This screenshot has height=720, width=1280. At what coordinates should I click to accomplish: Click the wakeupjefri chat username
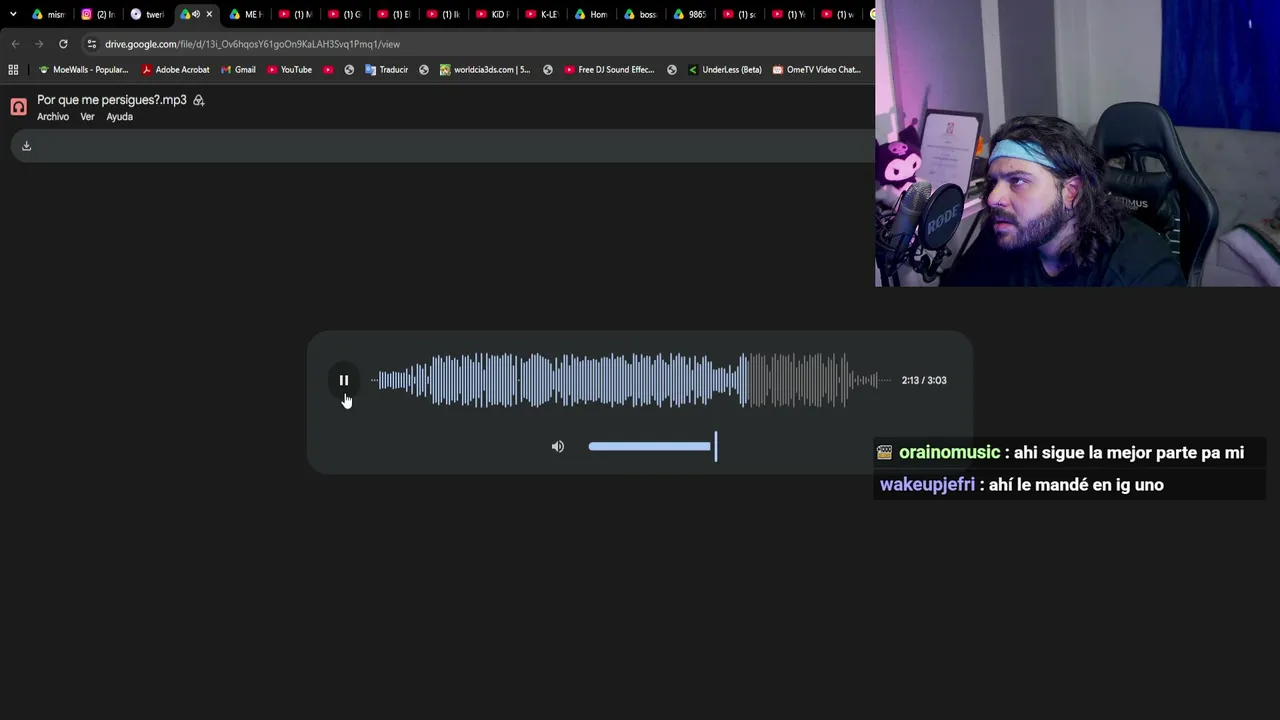point(927,485)
